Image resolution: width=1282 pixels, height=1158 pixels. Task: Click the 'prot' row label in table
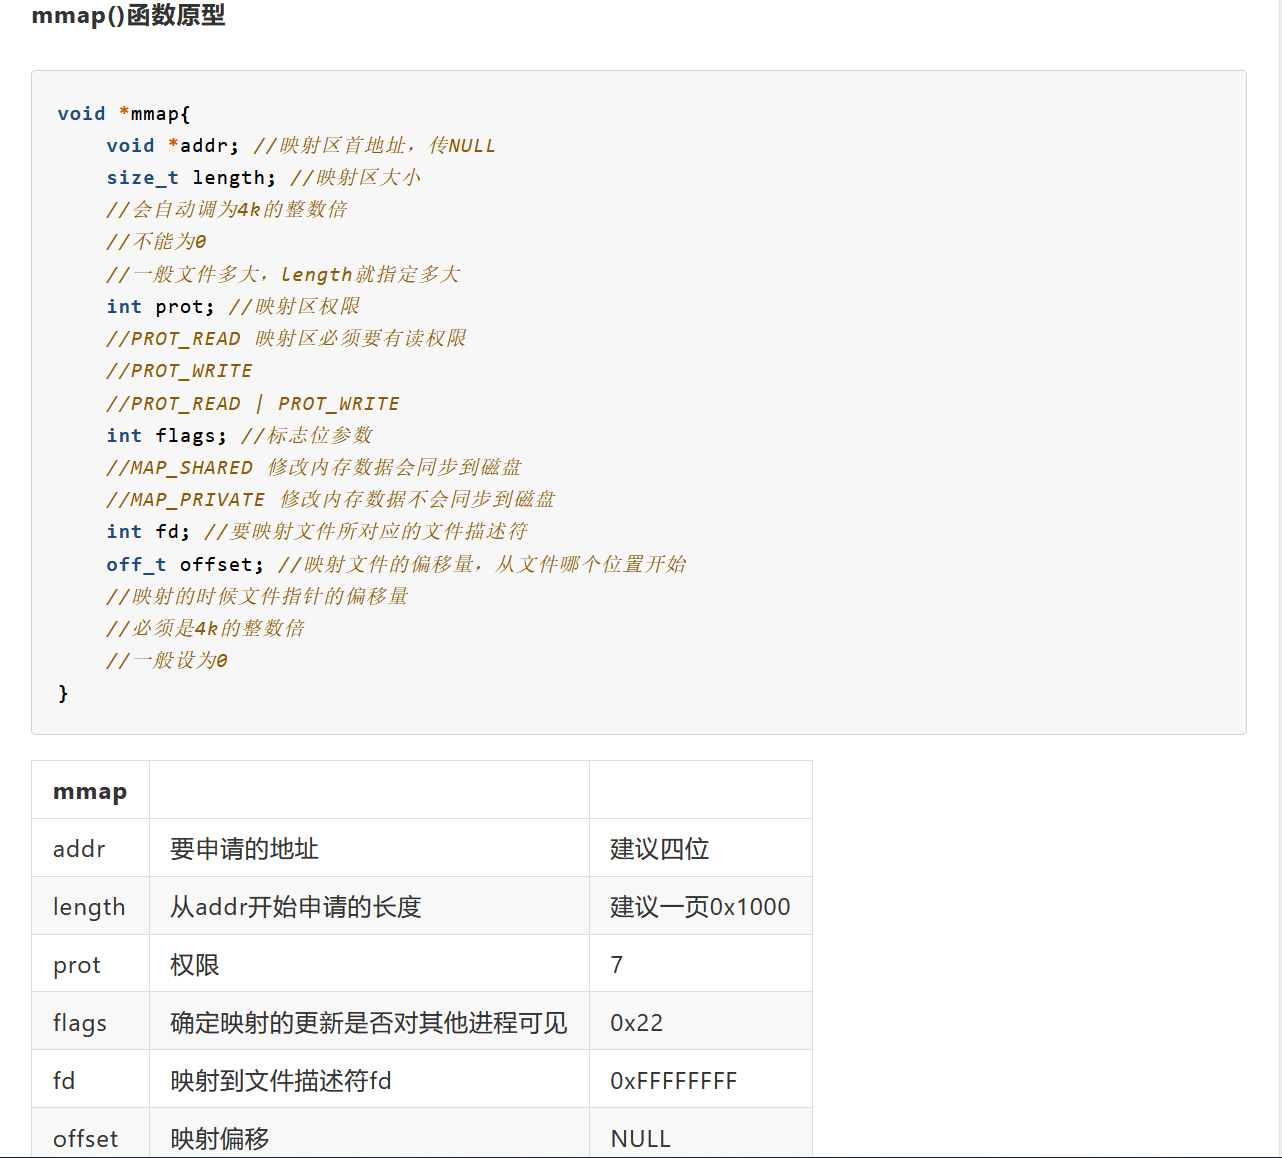click(77, 965)
